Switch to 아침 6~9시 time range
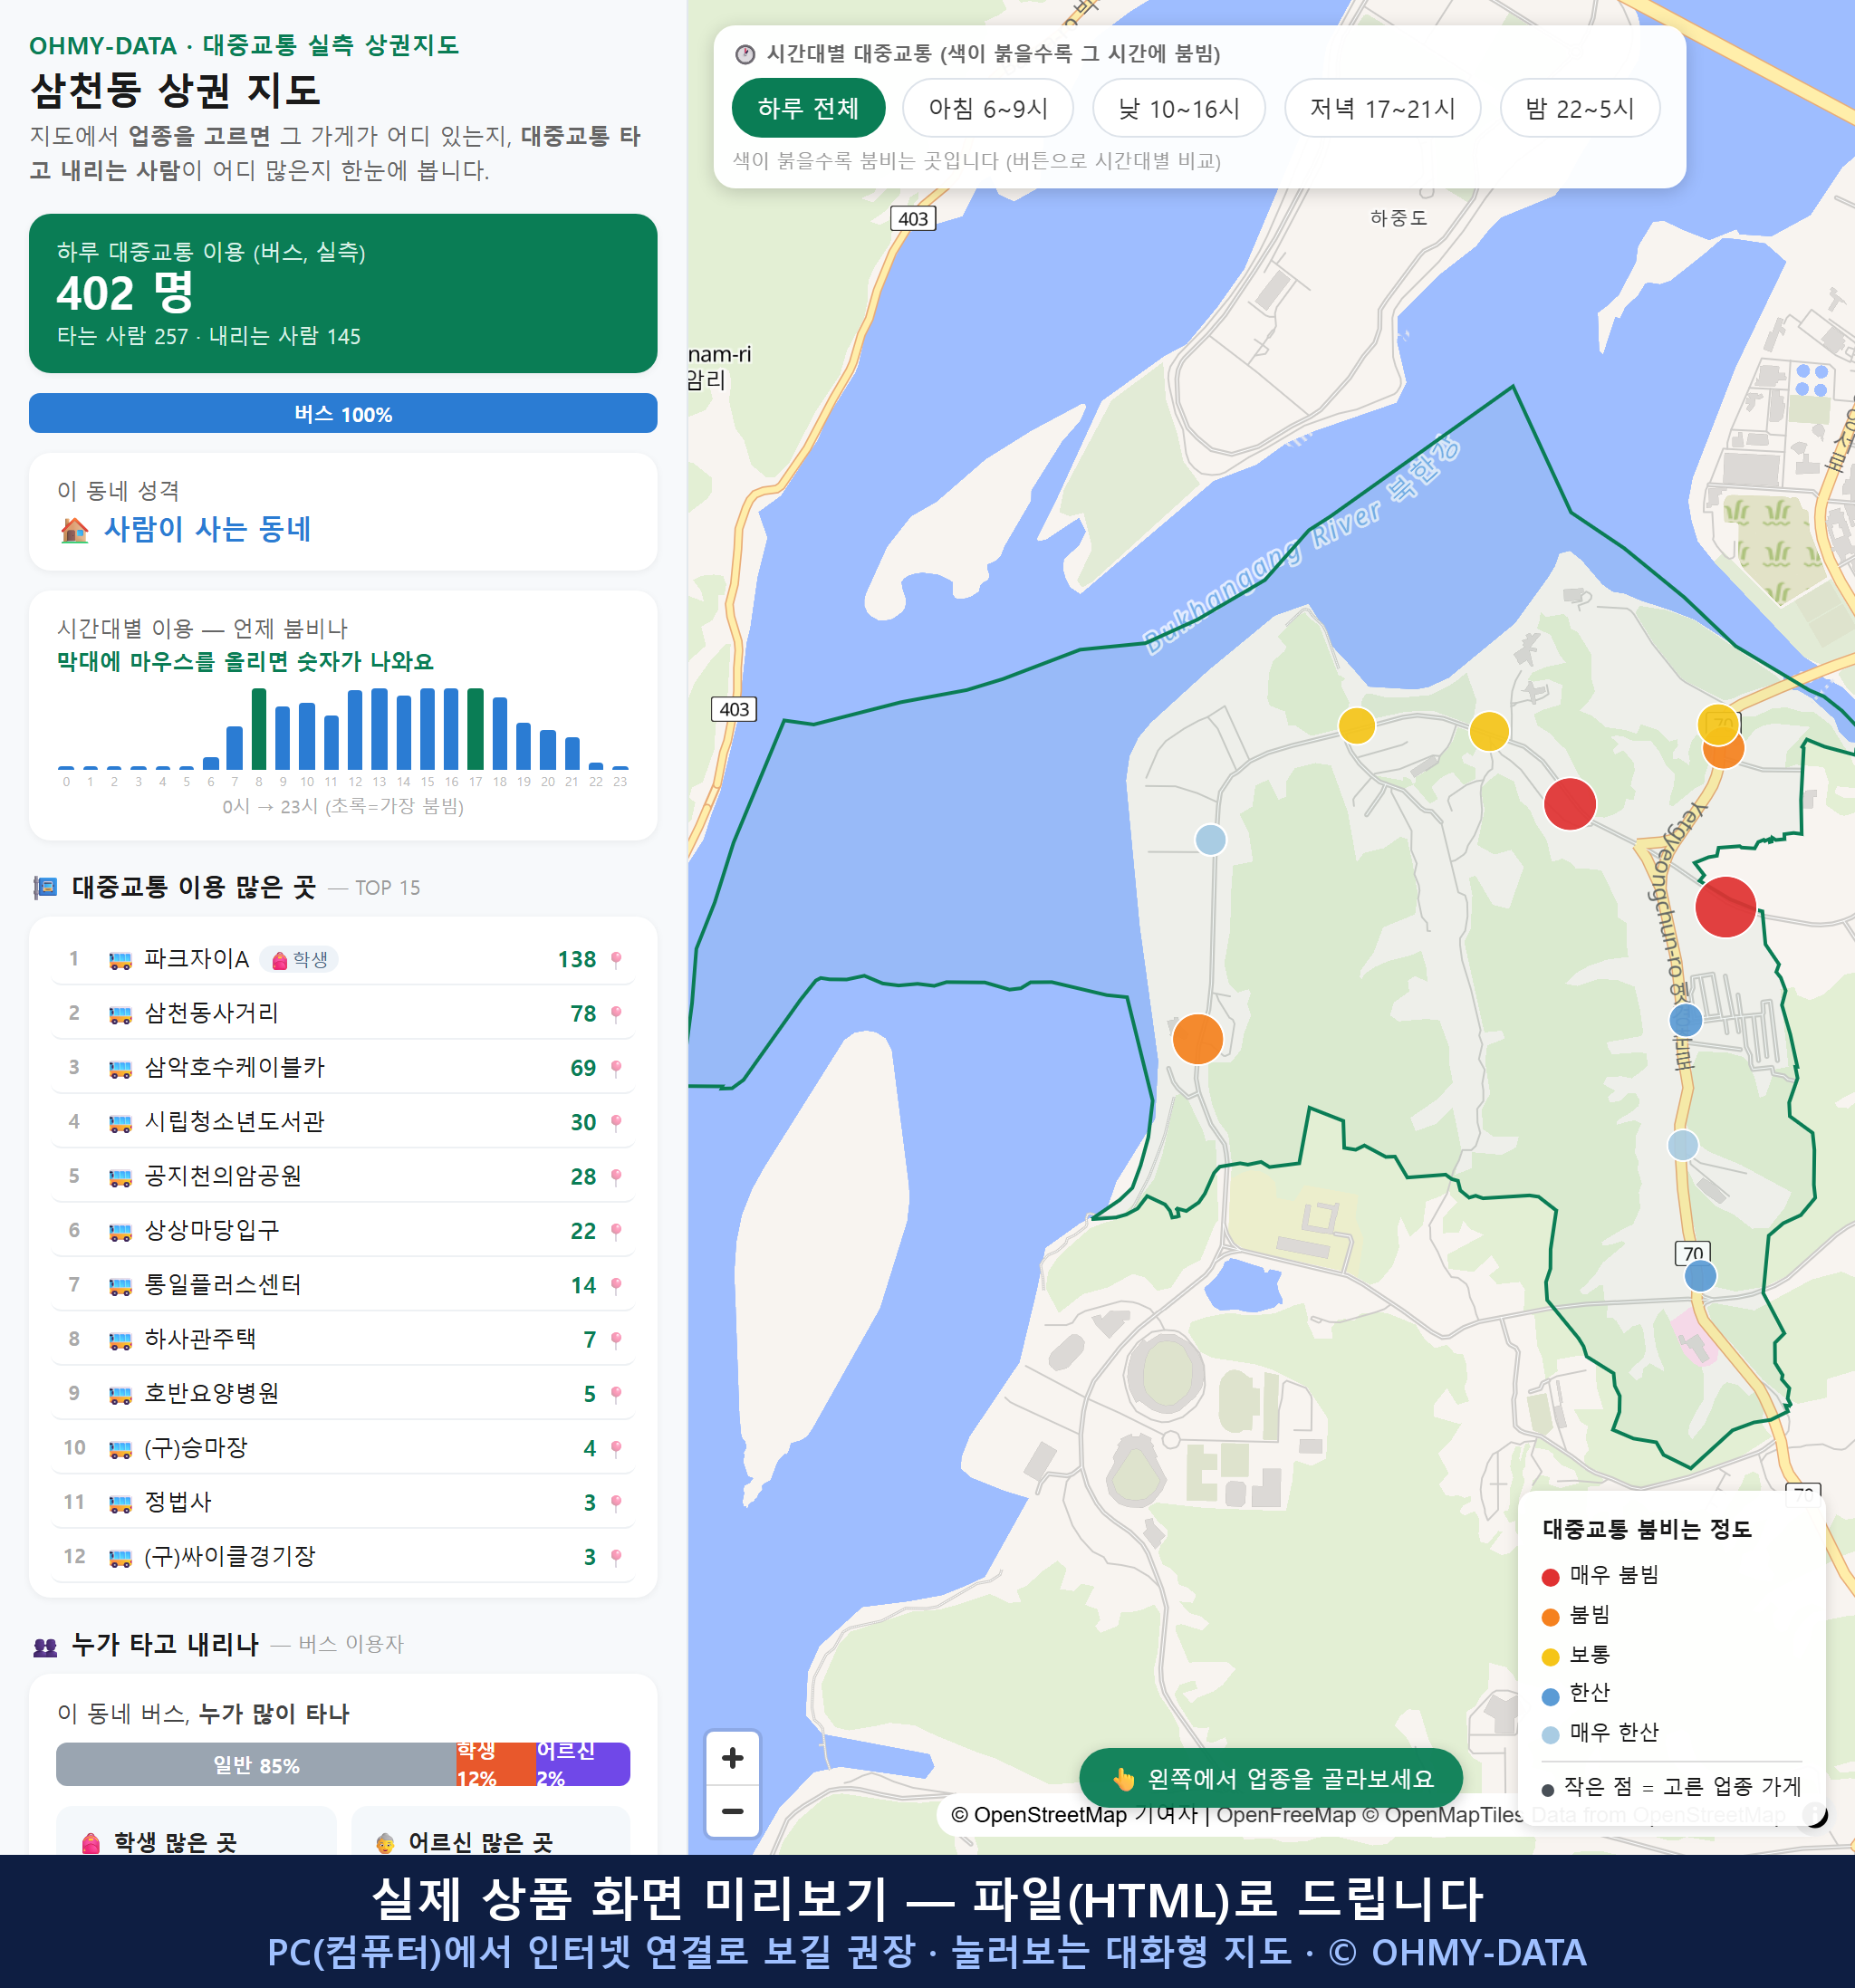The width and height of the screenshot is (1855, 1988). coord(987,108)
